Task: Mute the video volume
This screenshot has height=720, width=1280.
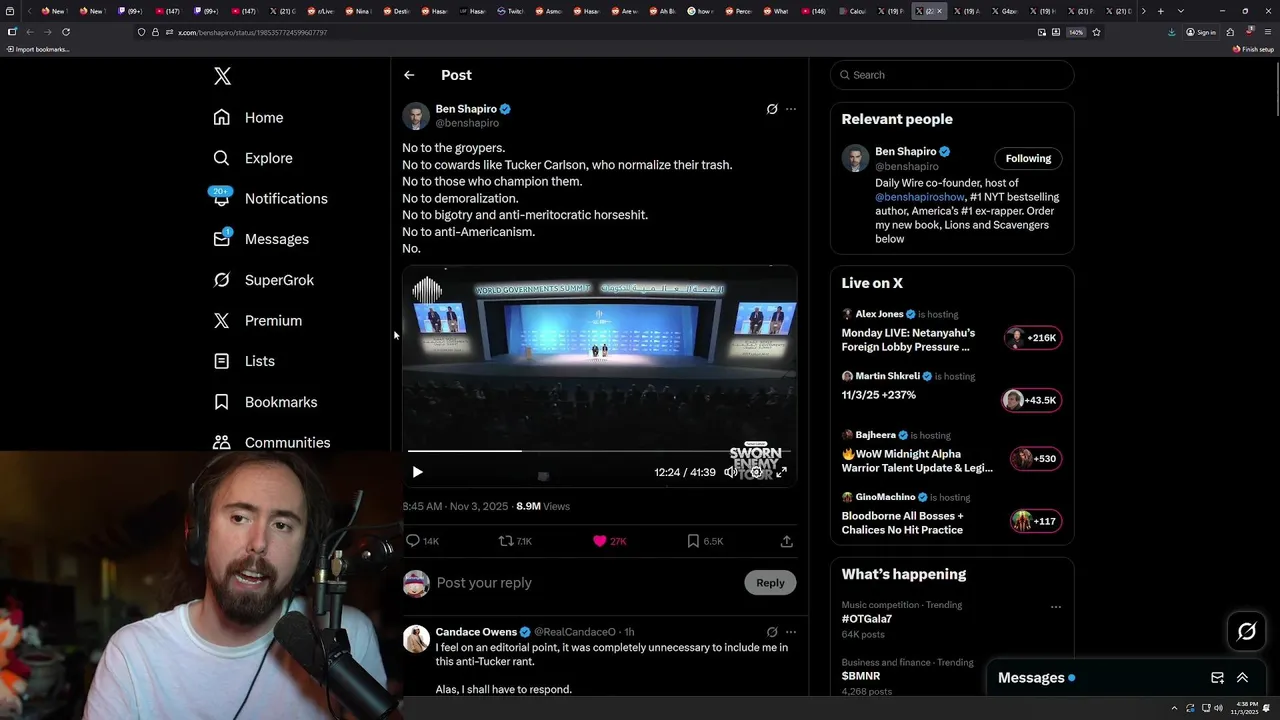Action: click(730, 472)
